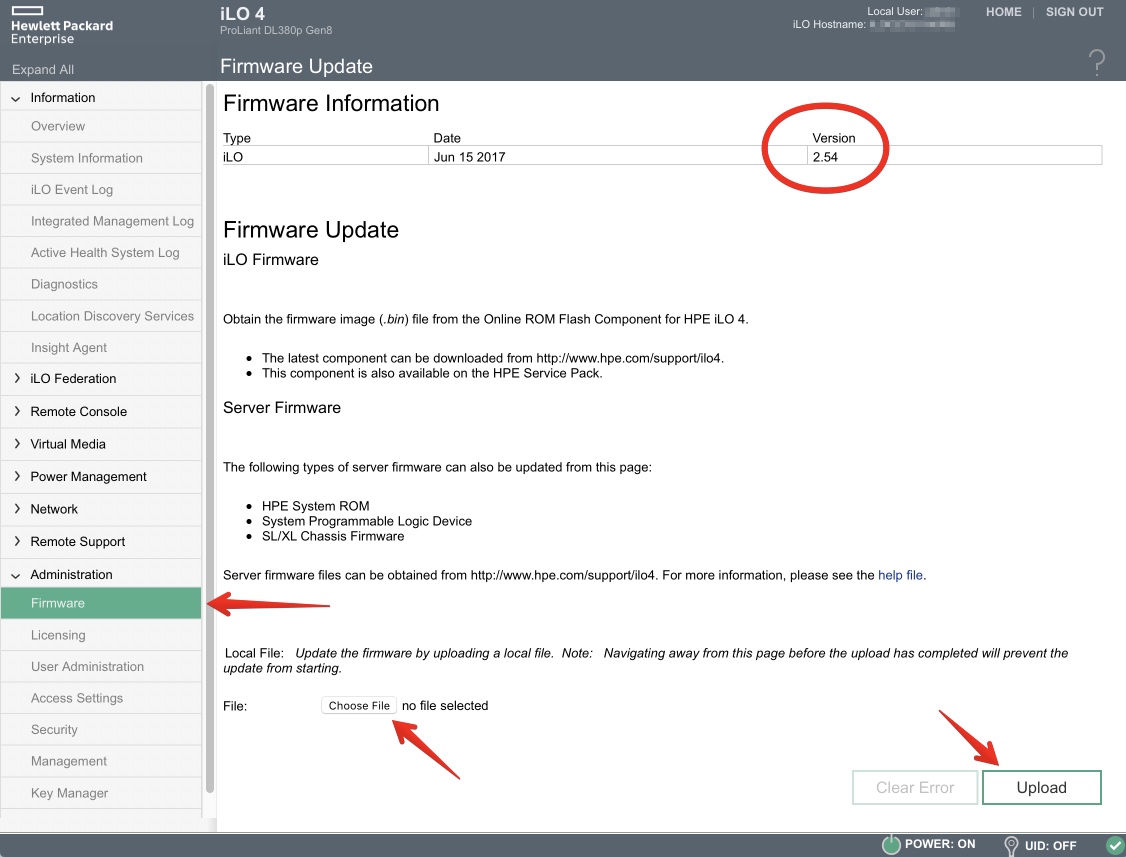Click the UID indicator icon
Viewport: 1126px width, 857px height.
1011,845
